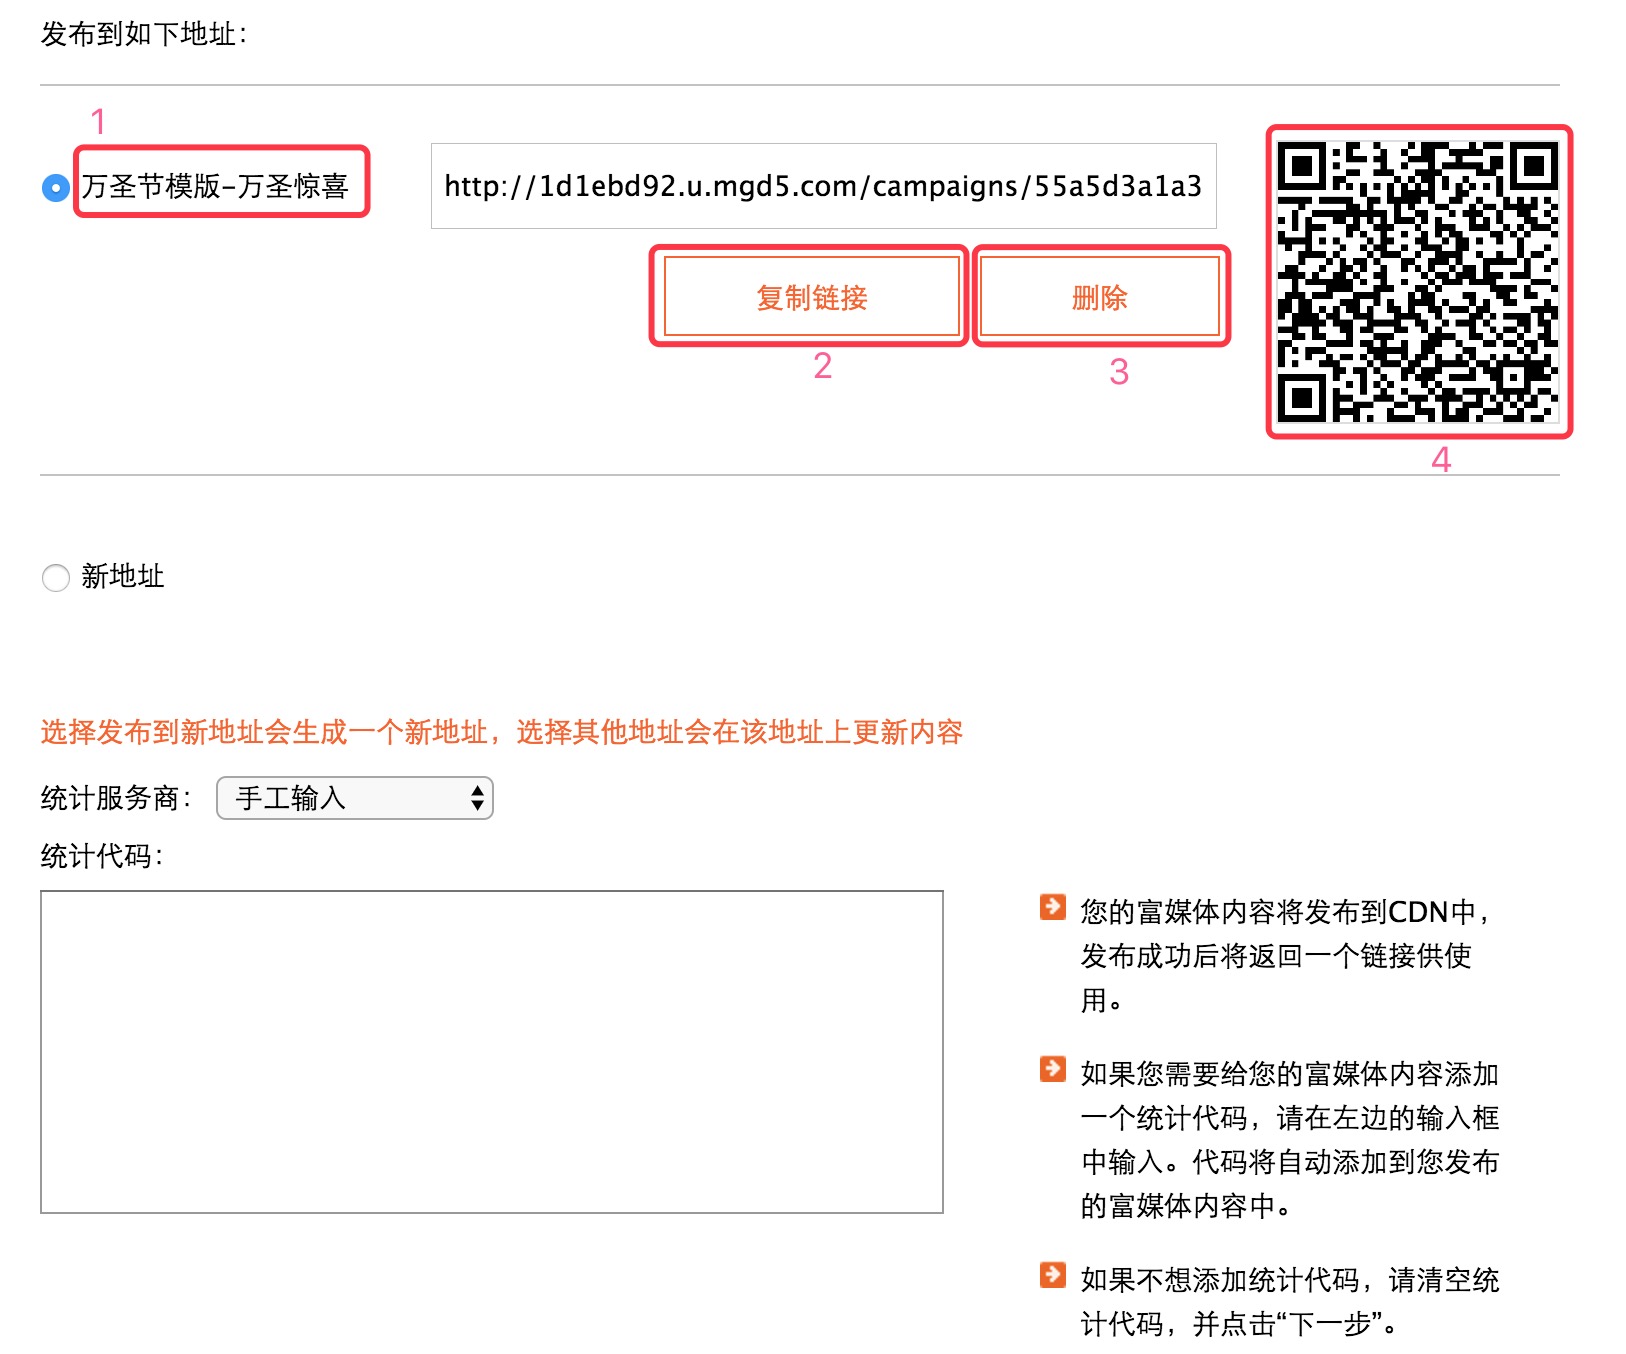The height and width of the screenshot is (1354, 1626).
Task: Select the 新地址 radio option
Action: point(56,577)
